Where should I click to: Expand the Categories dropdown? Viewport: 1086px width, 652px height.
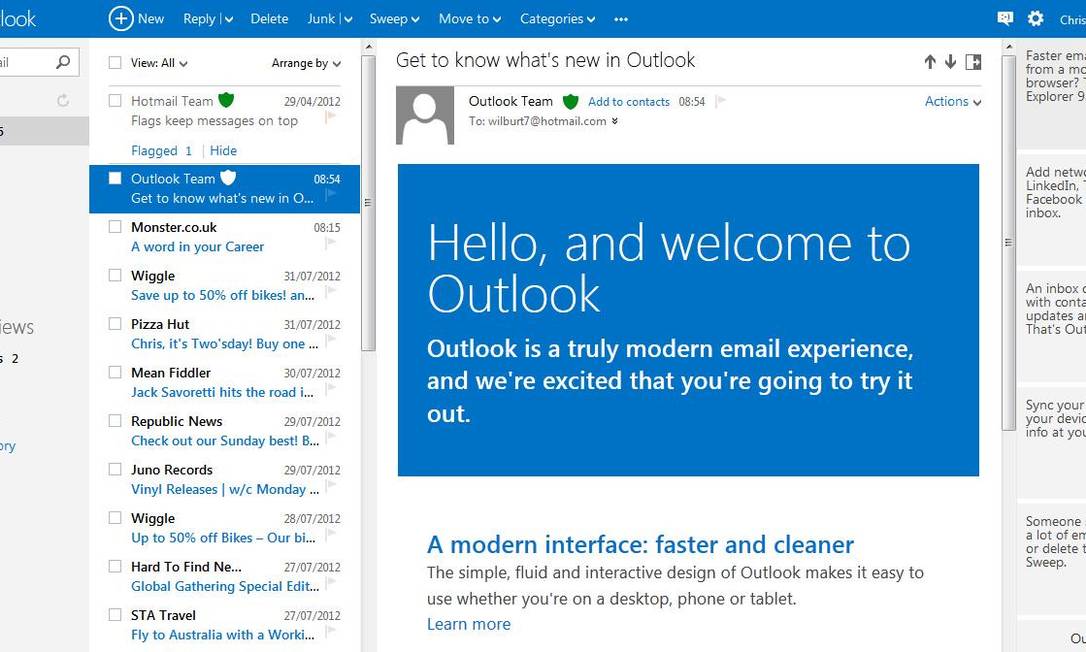tap(557, 19)
